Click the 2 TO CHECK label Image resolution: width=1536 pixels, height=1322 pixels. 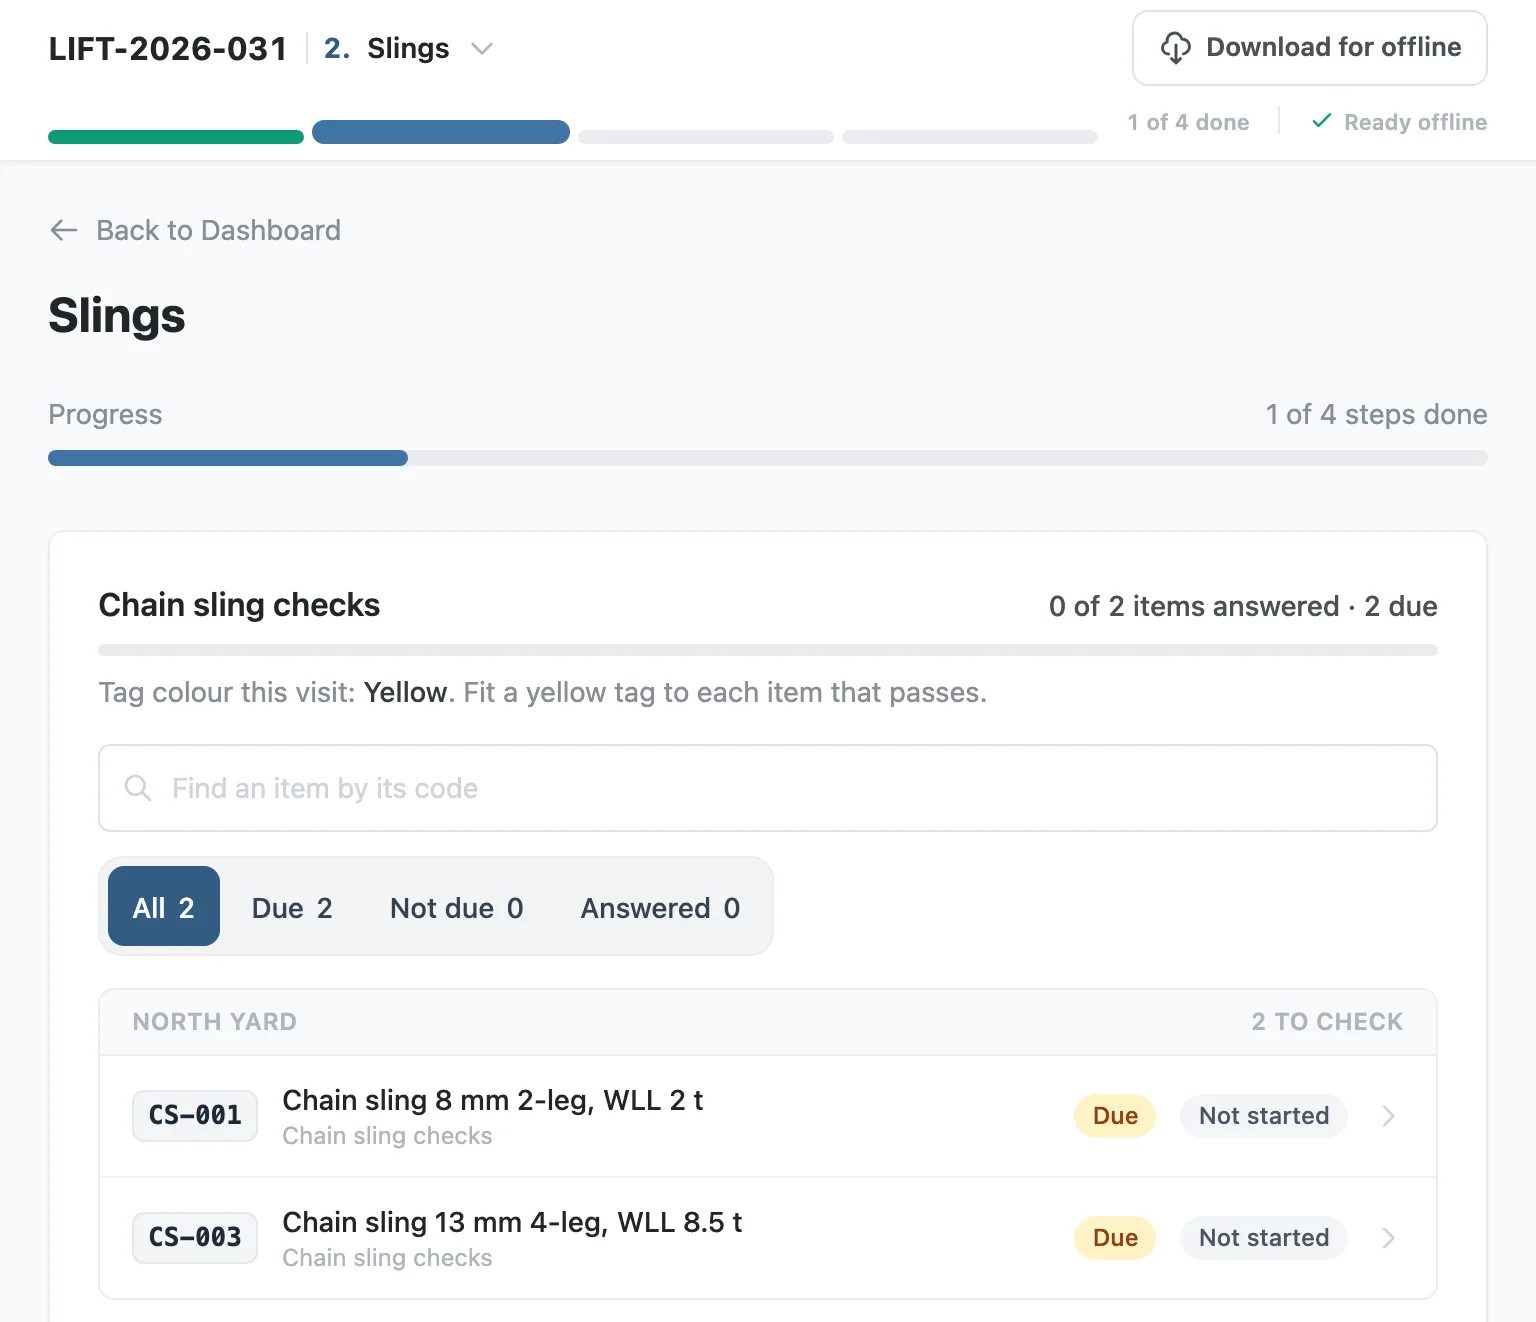(x=1327, y=1022)
